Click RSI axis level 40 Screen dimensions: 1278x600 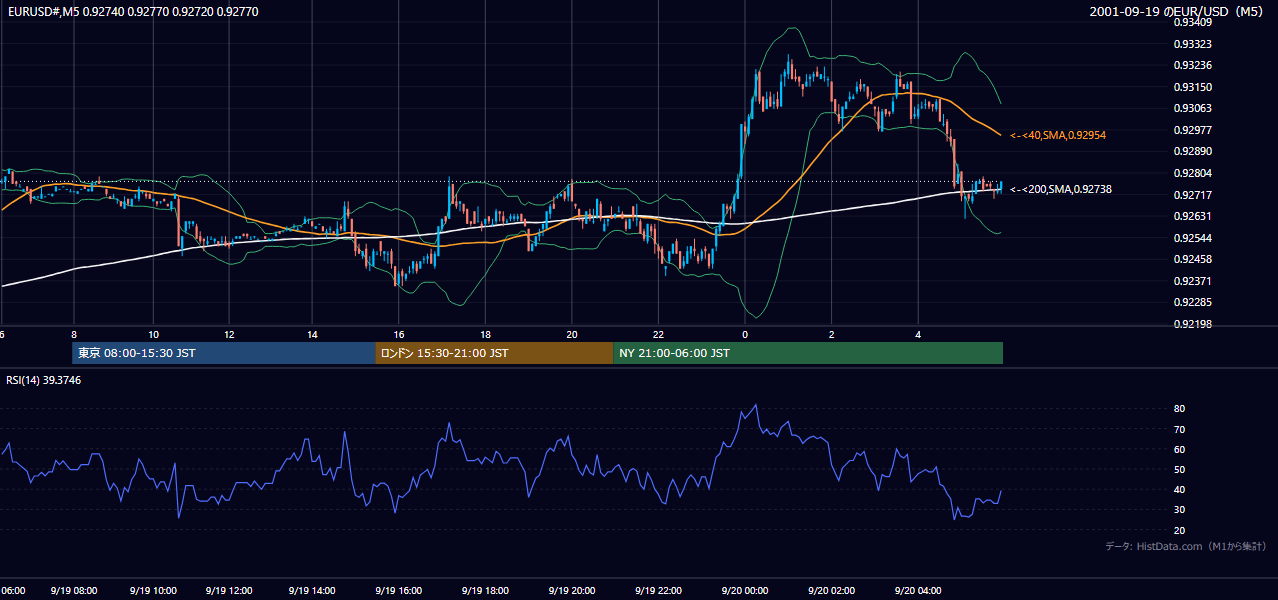tap(1179, 489)
